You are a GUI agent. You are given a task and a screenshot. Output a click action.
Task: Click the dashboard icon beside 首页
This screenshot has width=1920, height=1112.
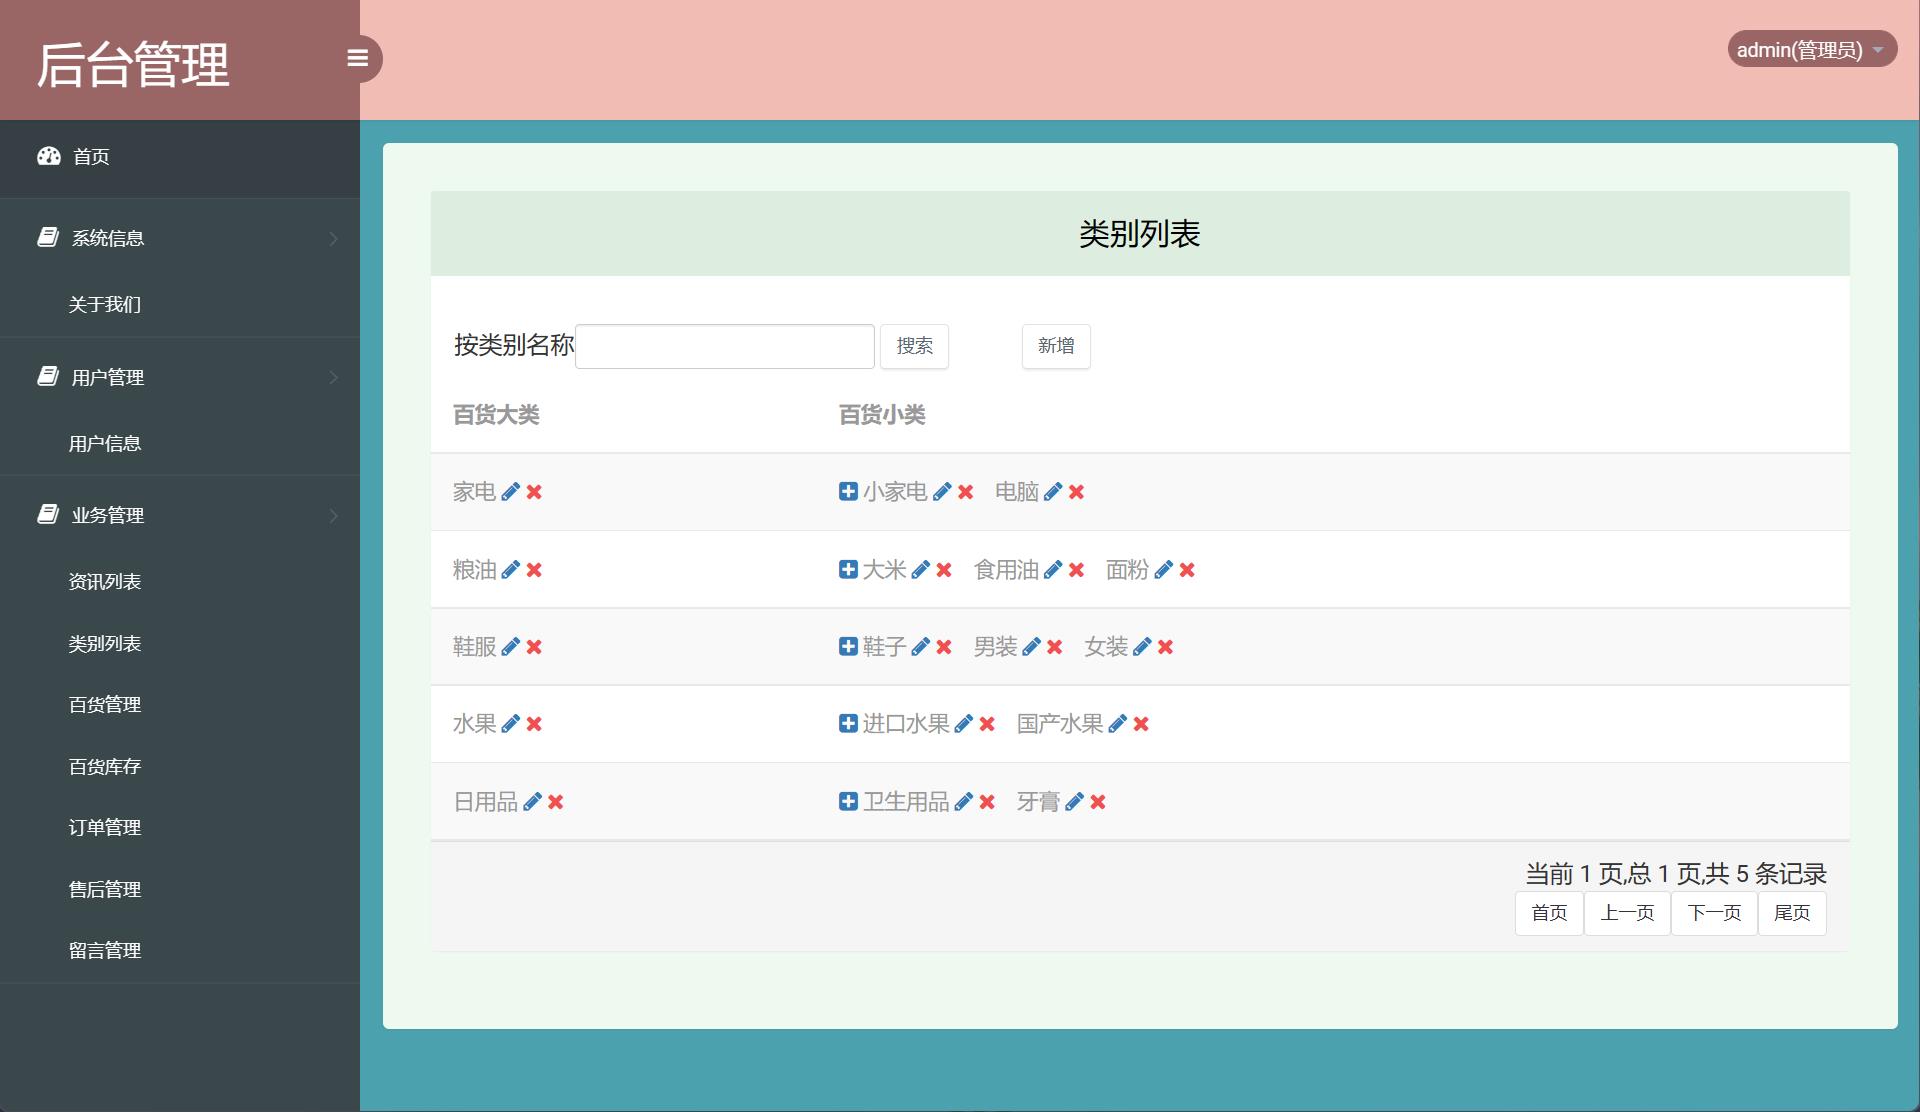[50, 156]
